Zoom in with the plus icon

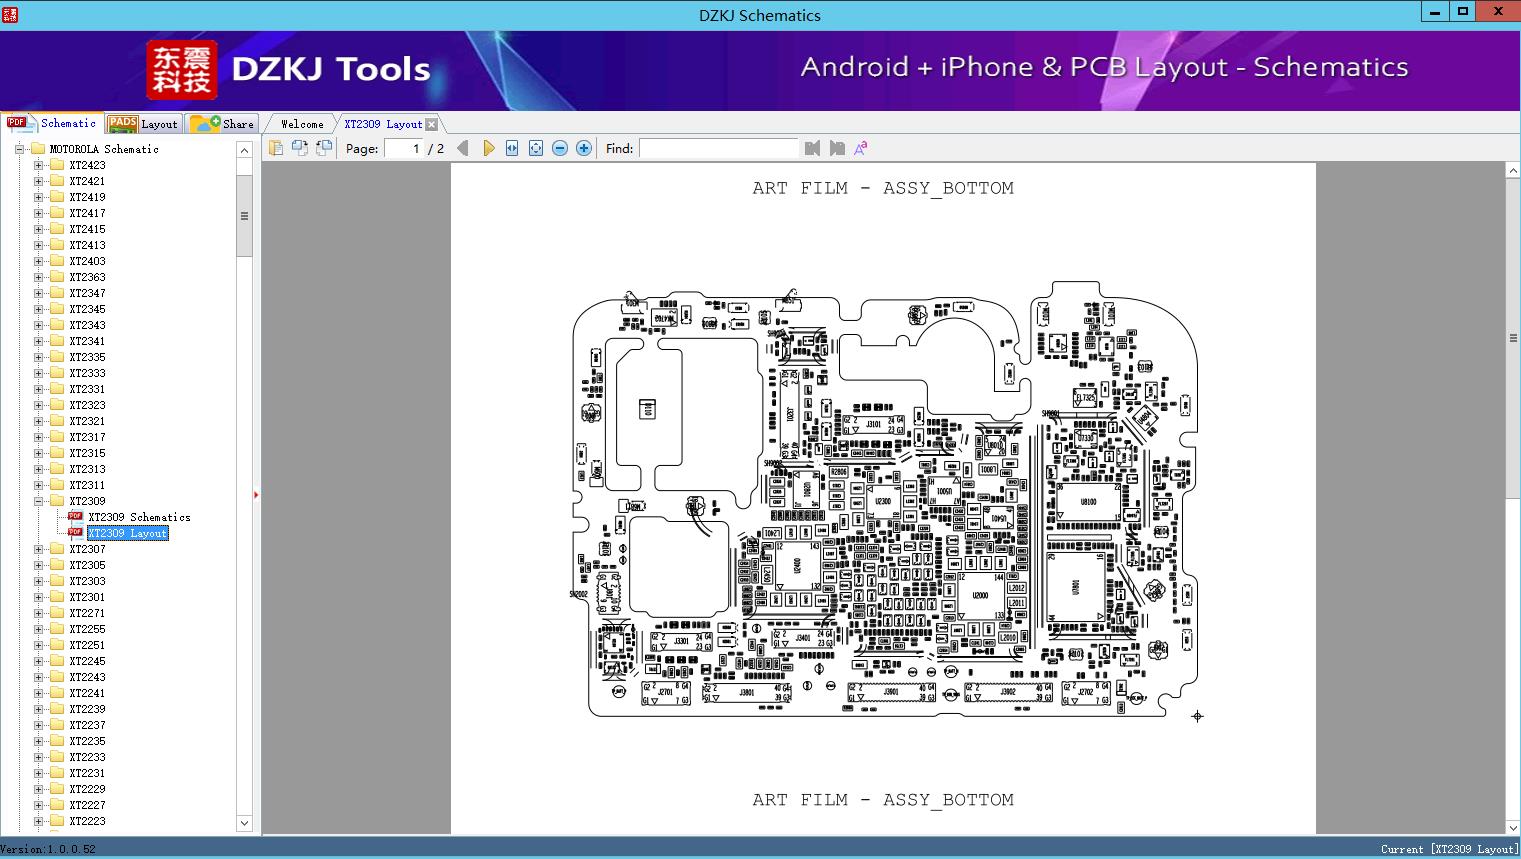coord(584,148)
